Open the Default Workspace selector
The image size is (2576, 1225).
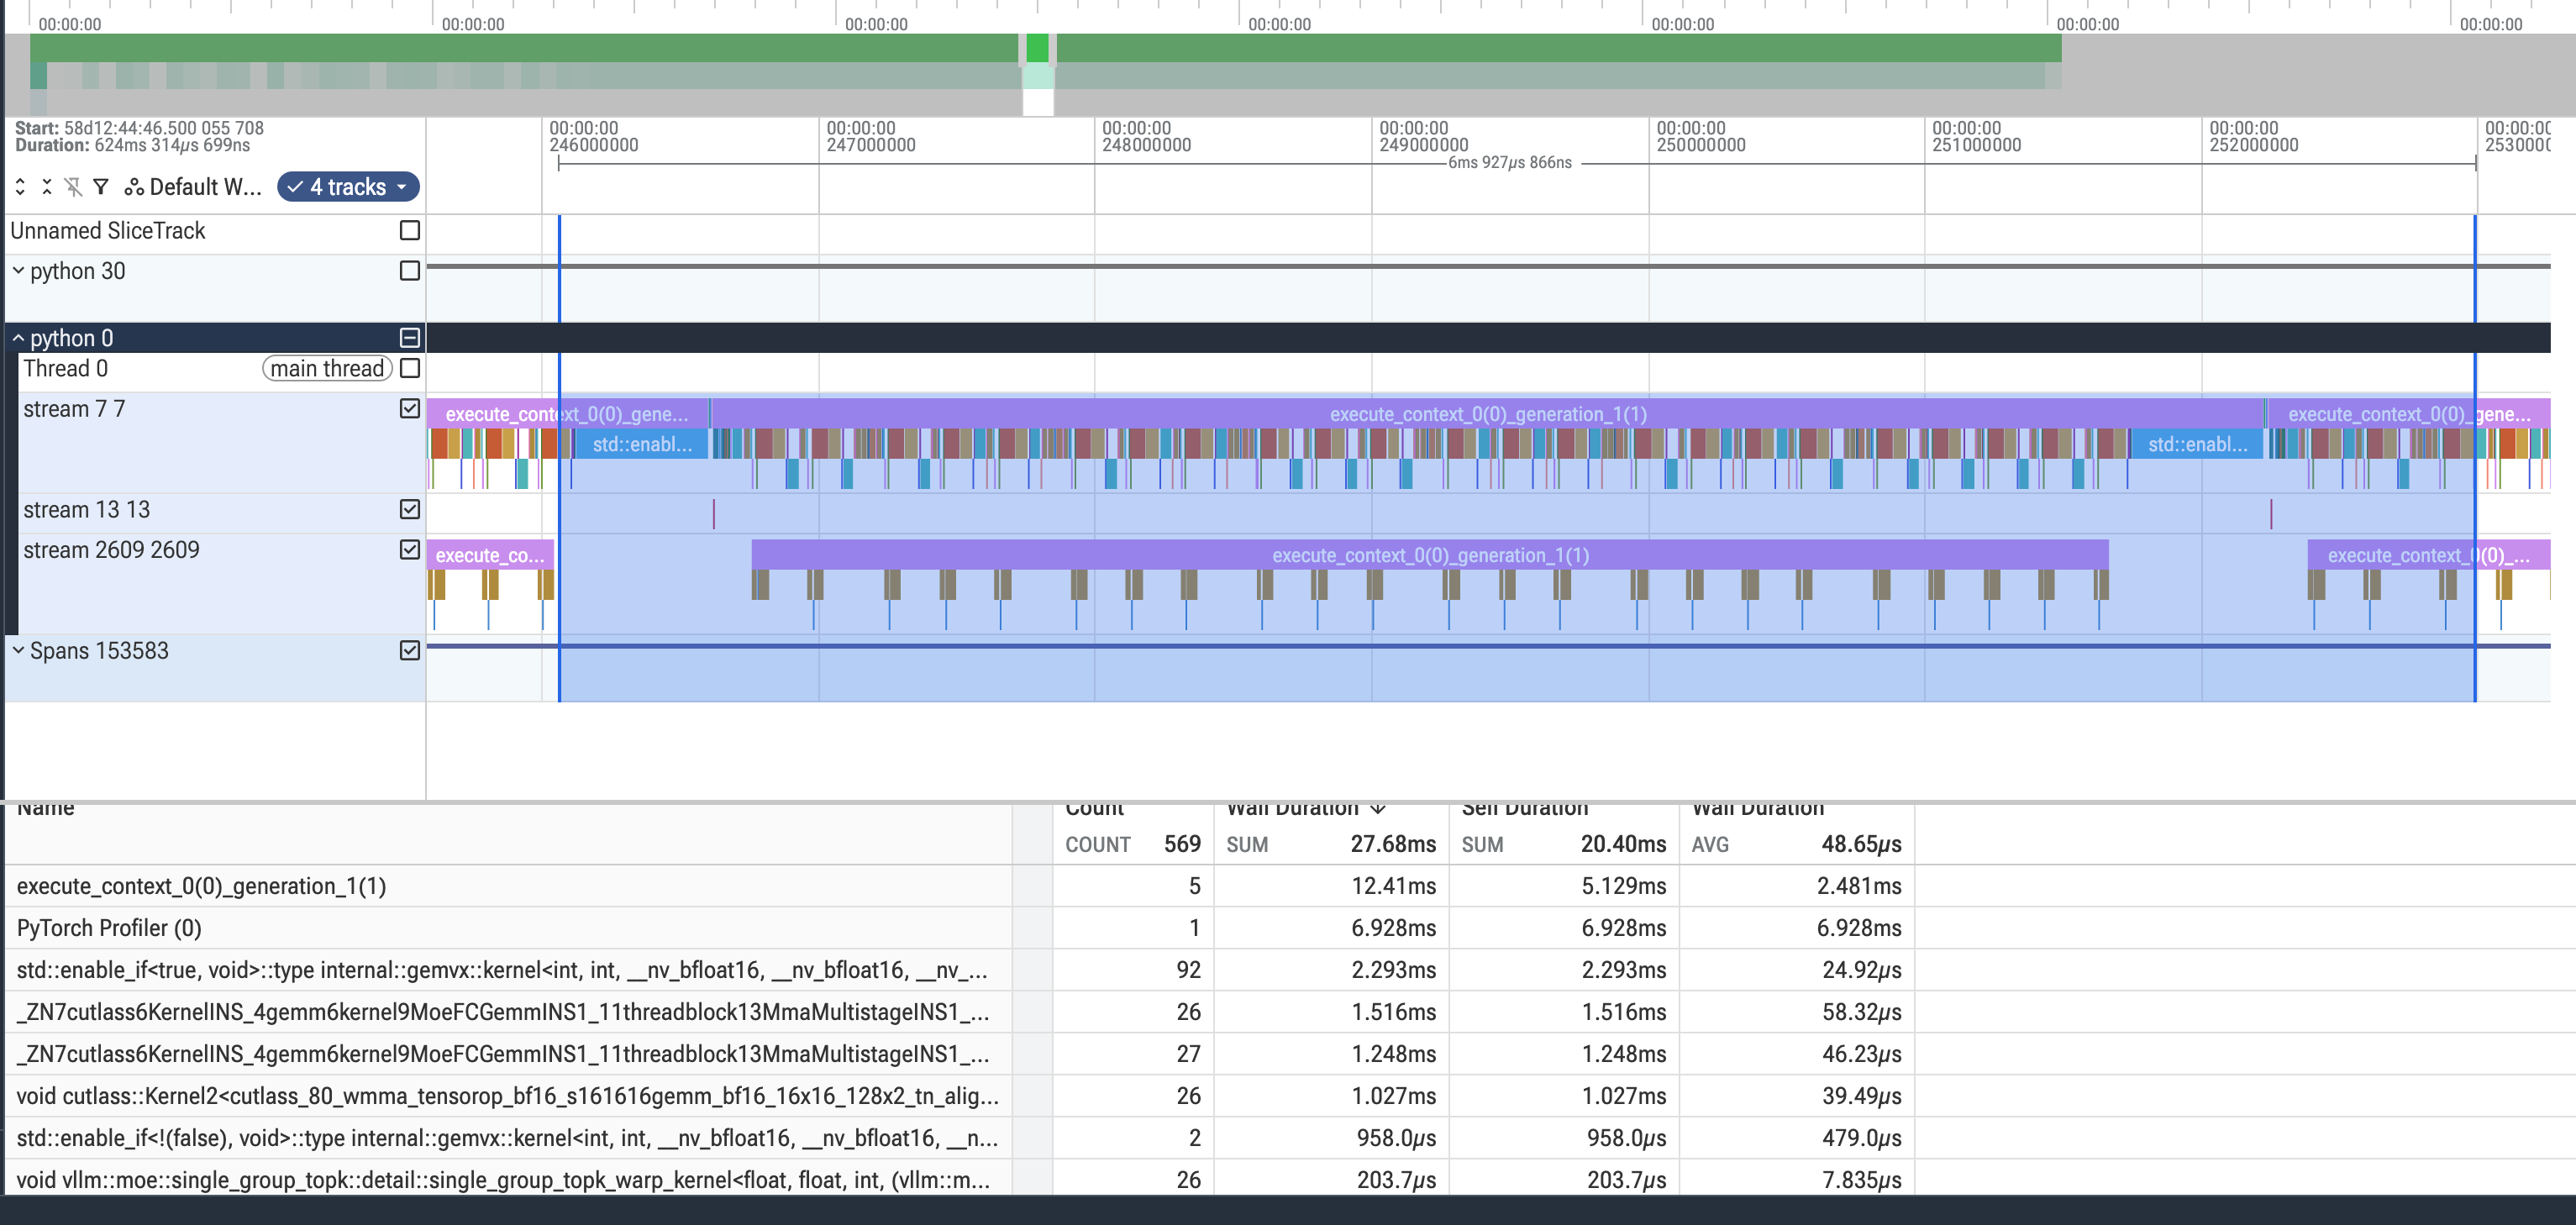click(193, 187)
